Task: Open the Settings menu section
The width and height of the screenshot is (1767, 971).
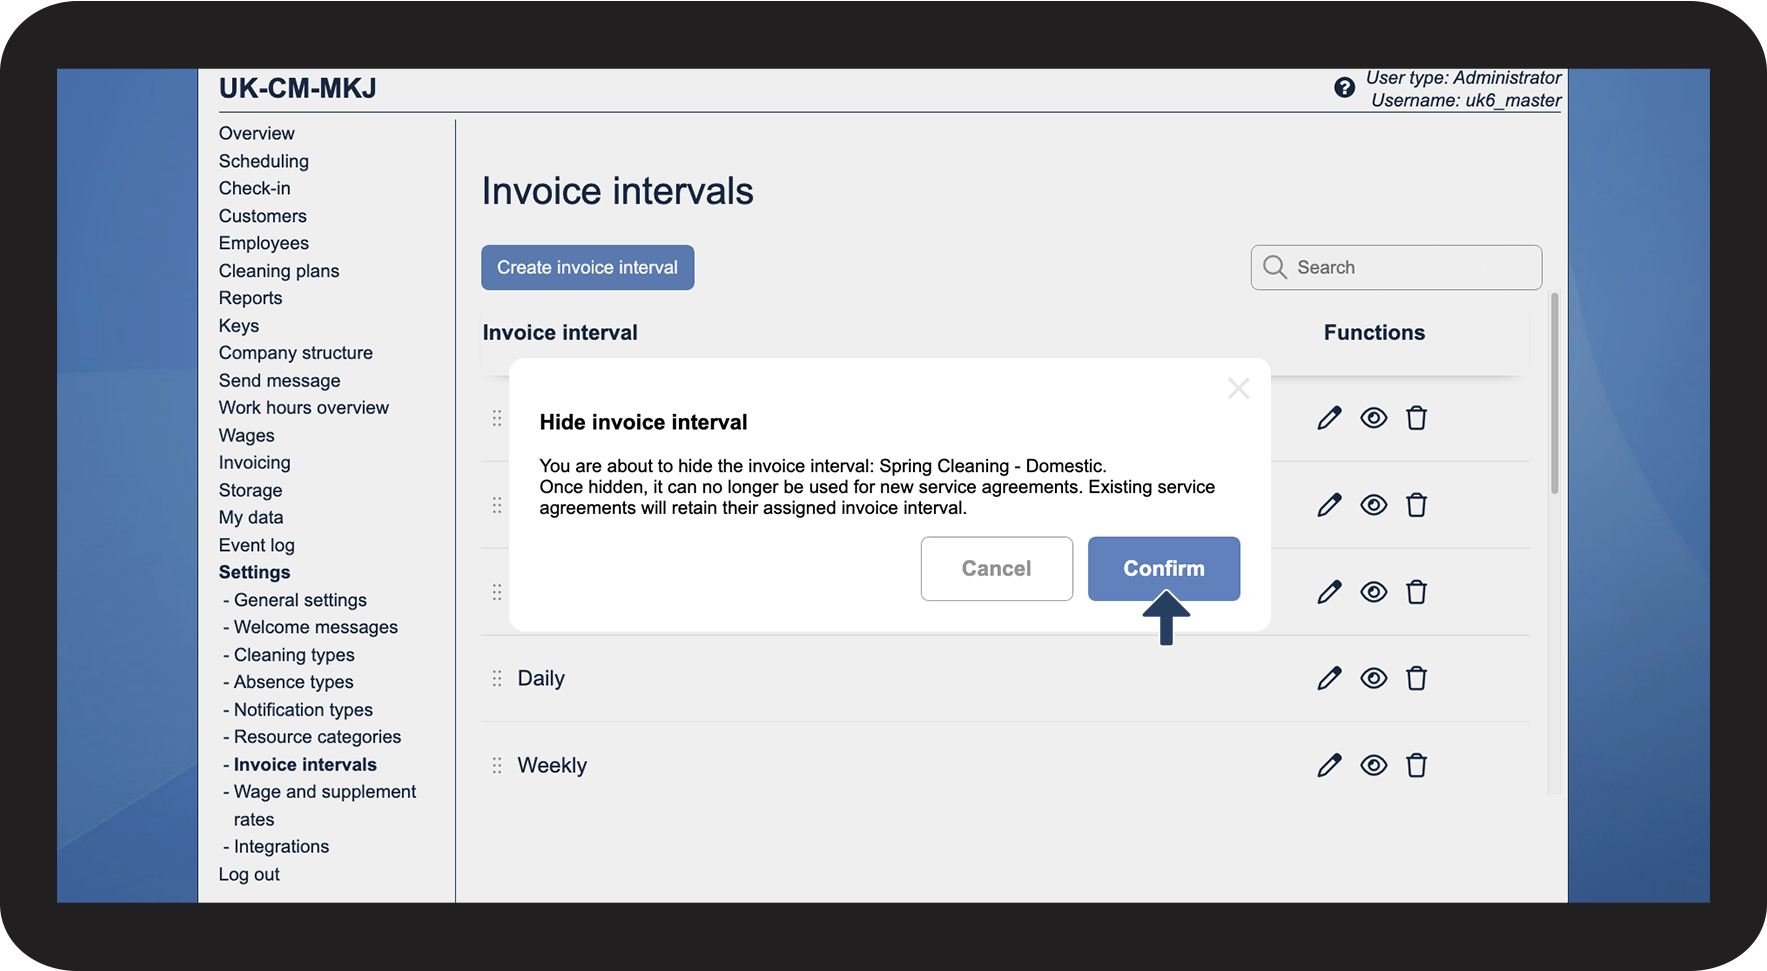Action: click(254, 572)
